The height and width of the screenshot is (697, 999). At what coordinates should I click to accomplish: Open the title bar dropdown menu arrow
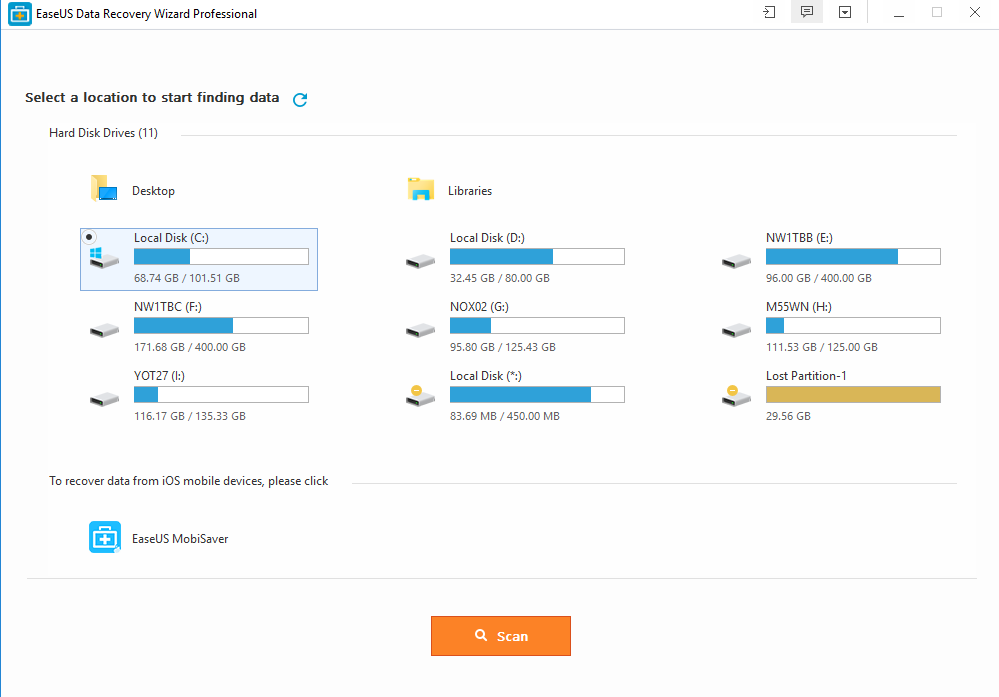pyautogui.click(x=845, y=13)
